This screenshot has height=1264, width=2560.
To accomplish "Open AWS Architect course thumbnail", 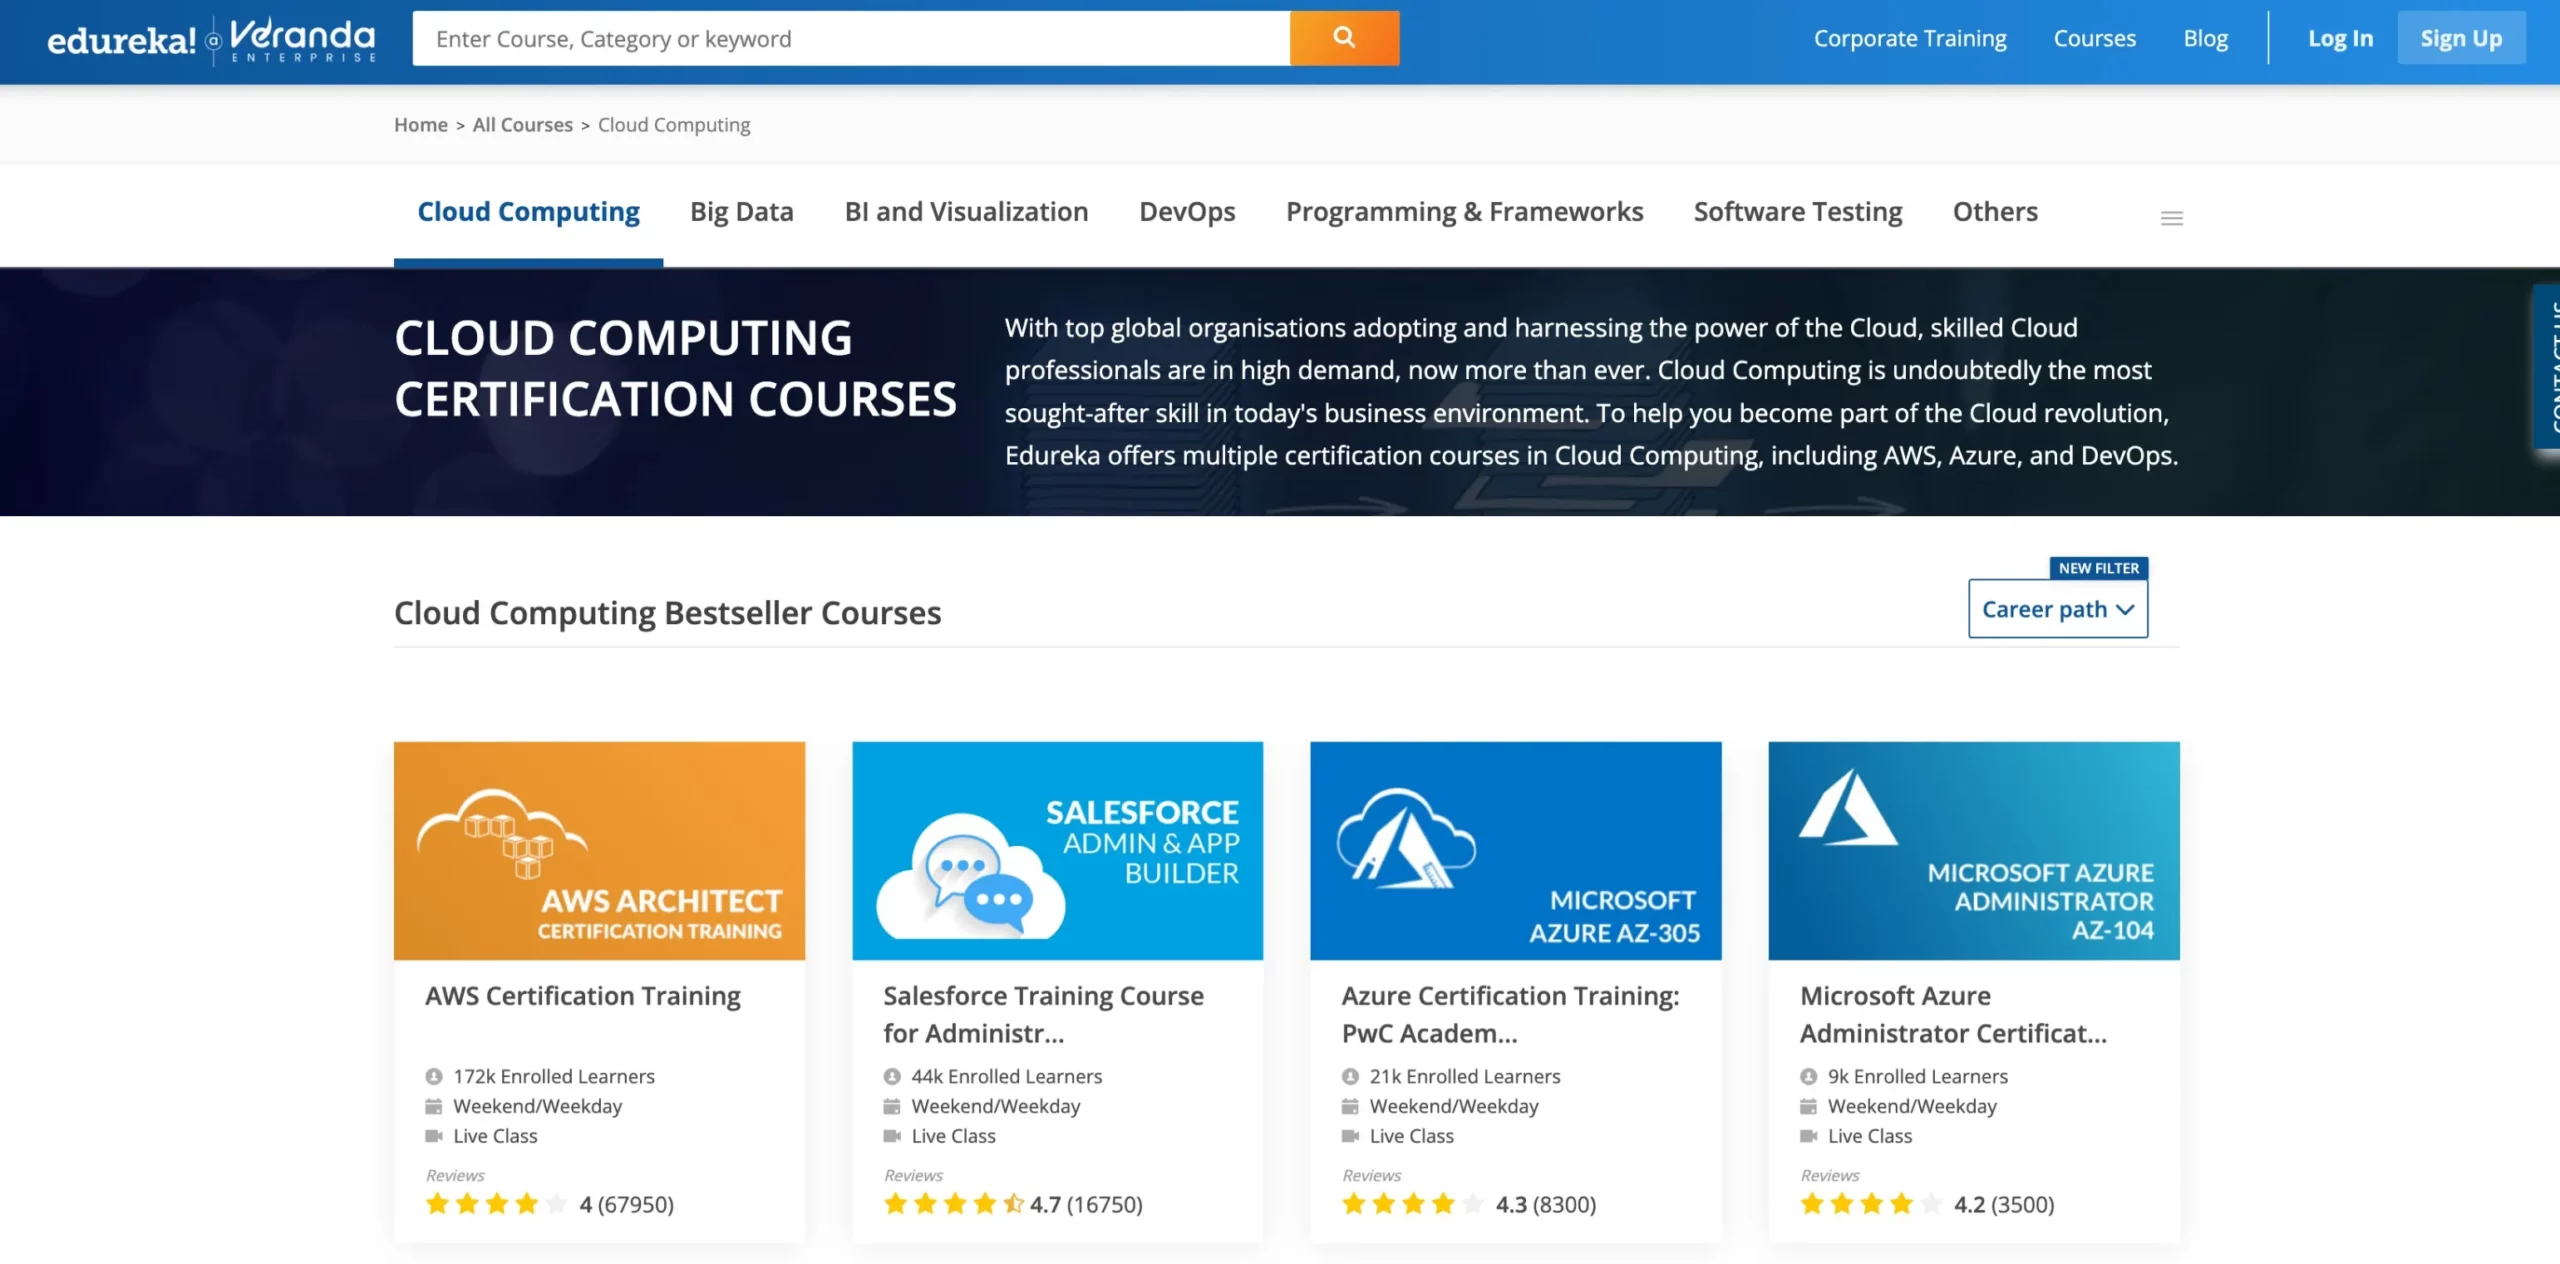I will pos(599,851).
